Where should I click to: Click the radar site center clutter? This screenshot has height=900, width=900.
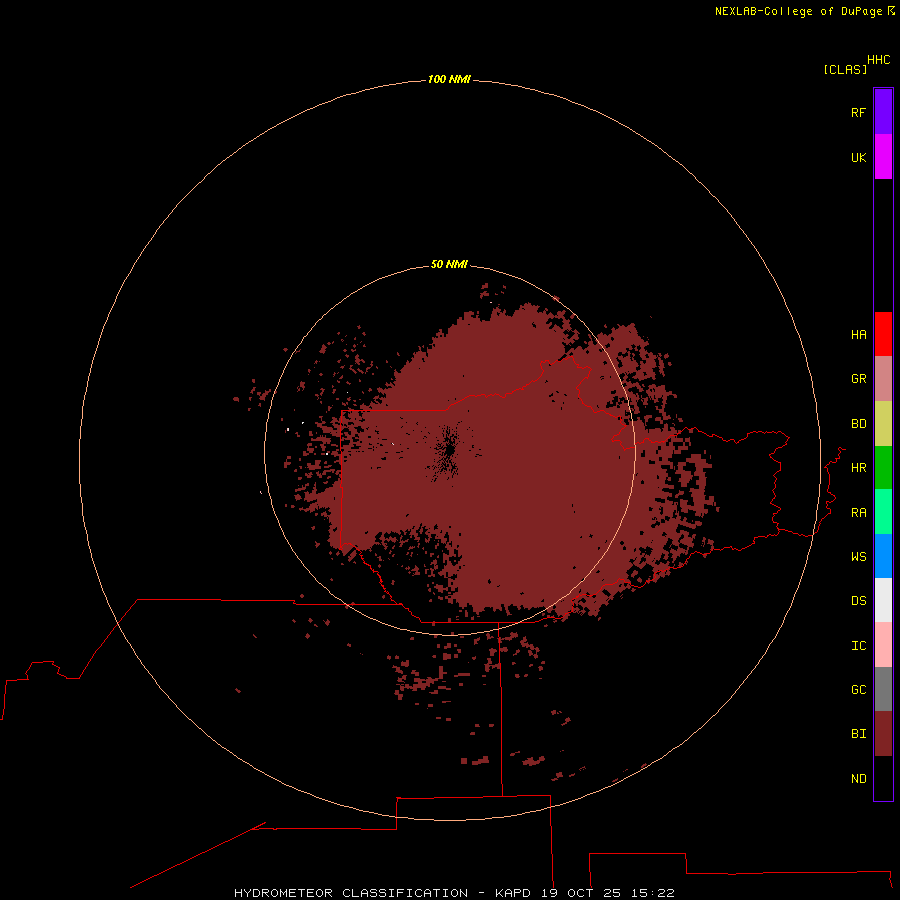448,450
